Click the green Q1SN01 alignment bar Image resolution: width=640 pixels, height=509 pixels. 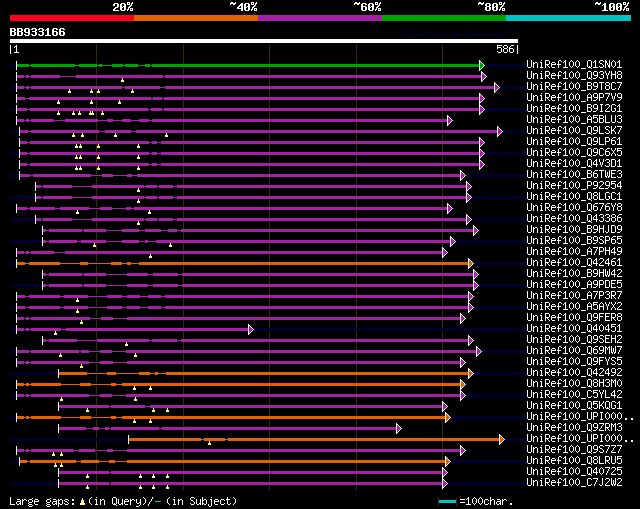pyautogui.click(x=248, y=65)
